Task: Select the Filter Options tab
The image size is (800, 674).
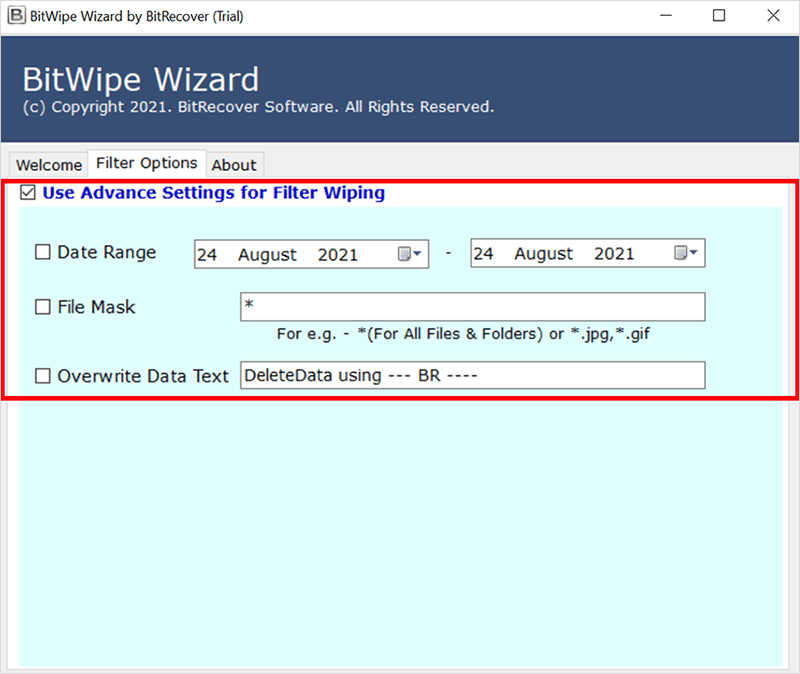Action: pos(147,163)
